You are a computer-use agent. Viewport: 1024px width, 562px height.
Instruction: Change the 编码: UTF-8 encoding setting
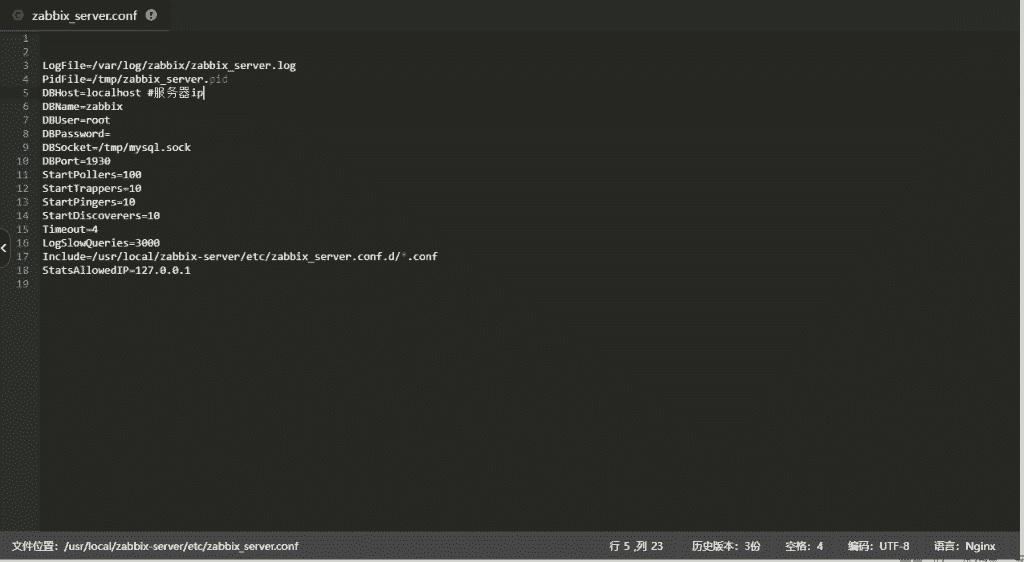pos(878,546)
